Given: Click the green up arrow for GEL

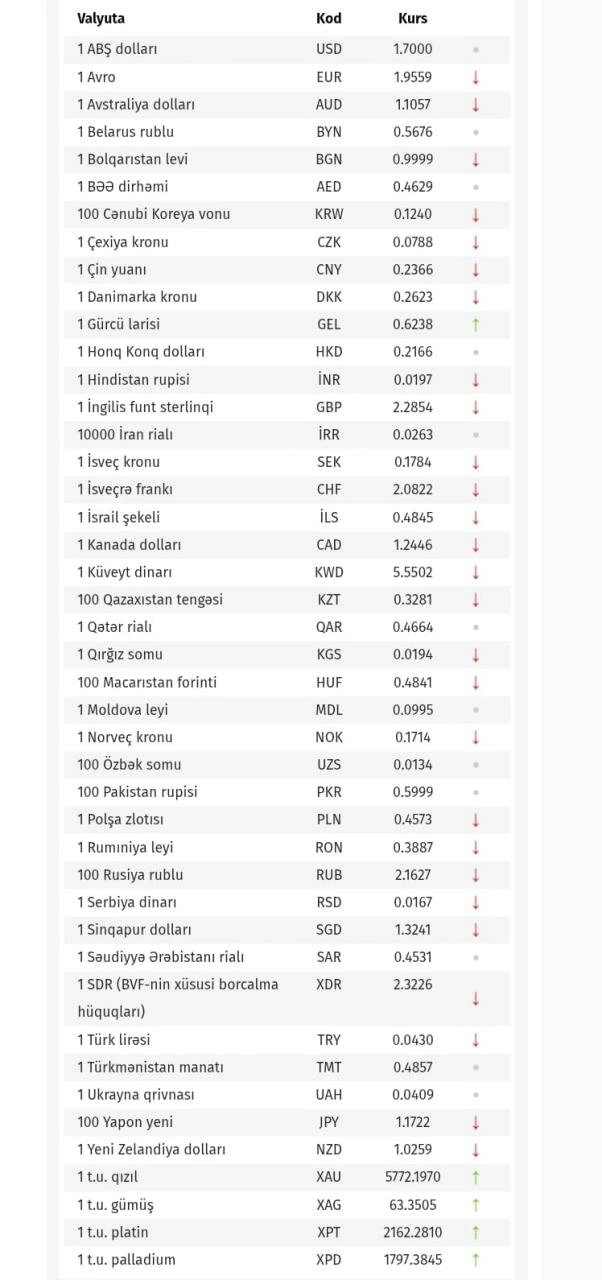Looking at the screenshot, I should (476, 324).
